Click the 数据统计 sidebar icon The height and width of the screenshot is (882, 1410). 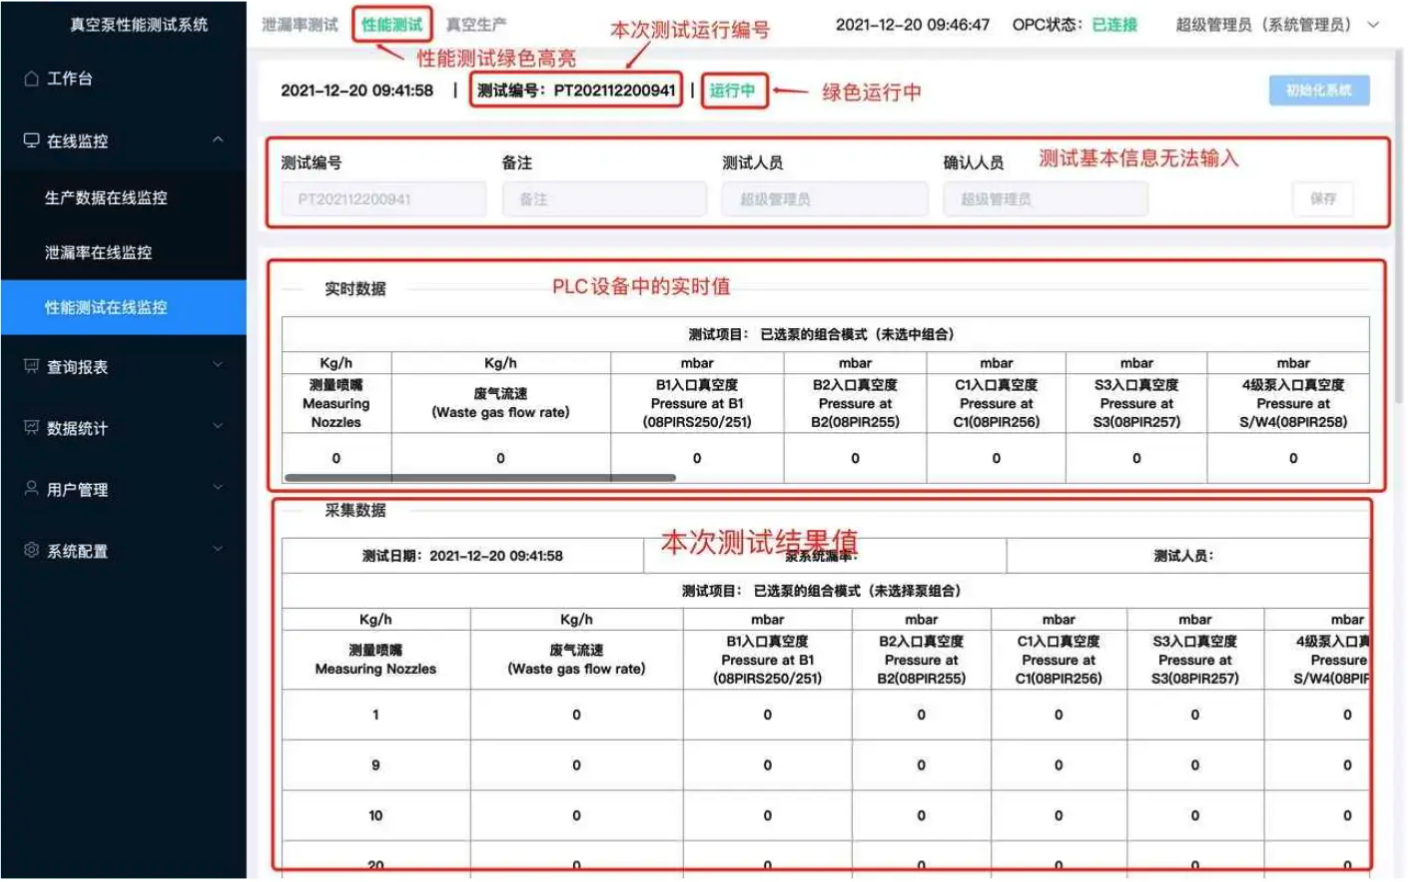click(x=32, y=427)
